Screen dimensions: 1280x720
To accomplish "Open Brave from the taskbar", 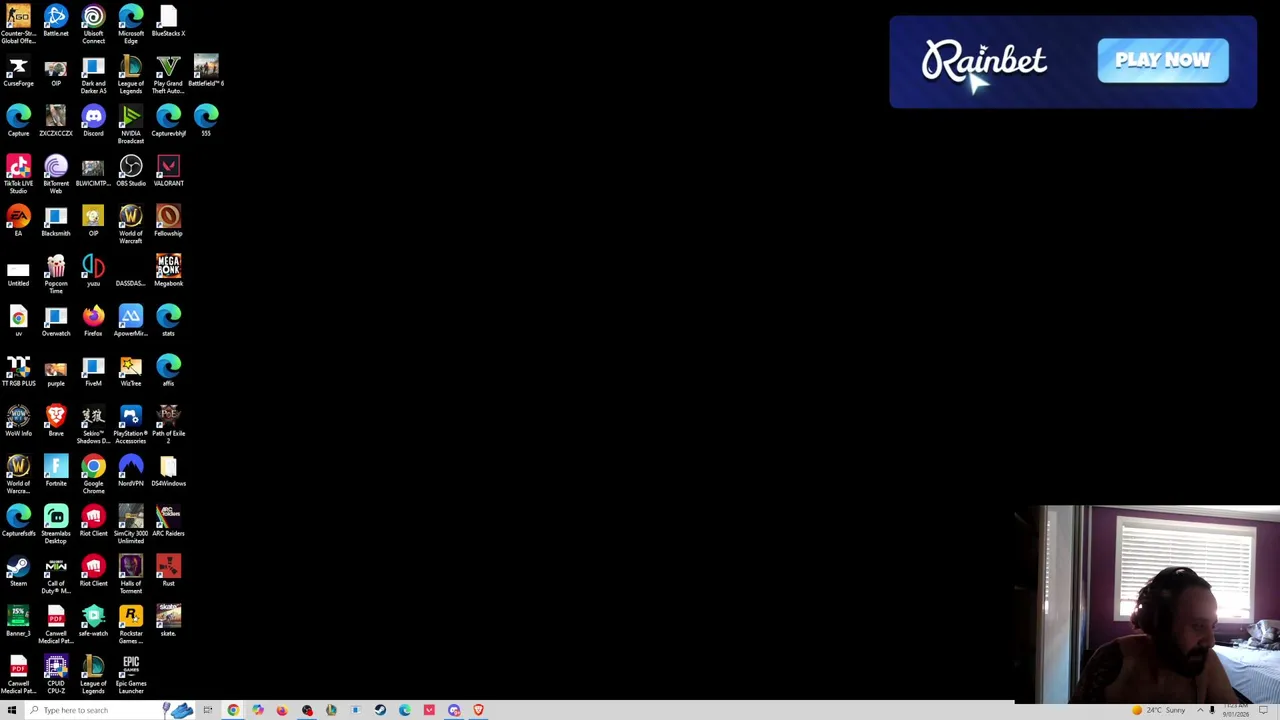I will point(478,710).
